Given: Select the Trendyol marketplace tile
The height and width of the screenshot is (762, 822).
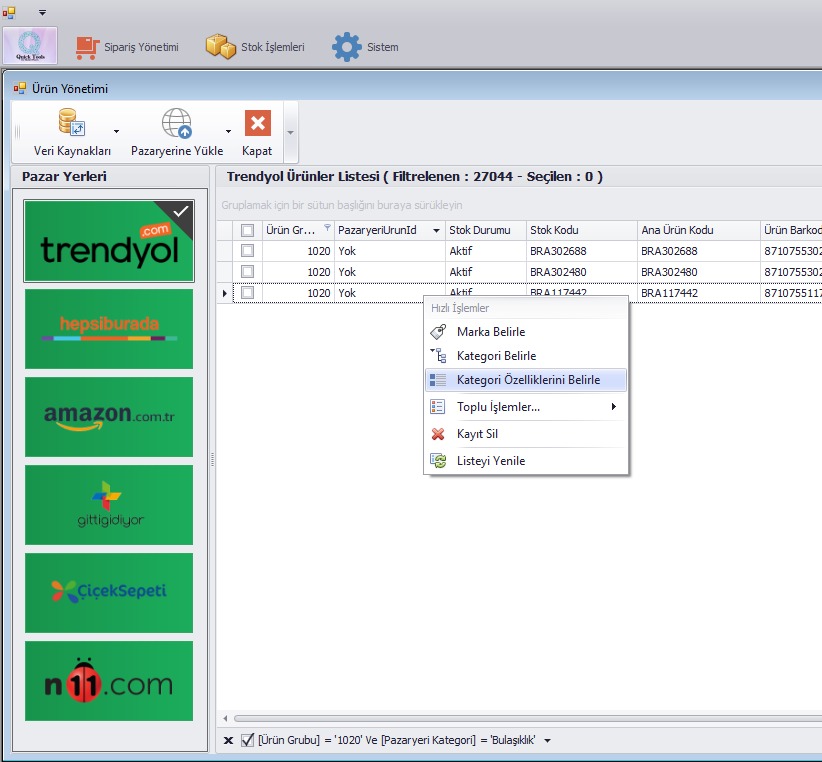Looking at the screenshot, I should 109,241.
